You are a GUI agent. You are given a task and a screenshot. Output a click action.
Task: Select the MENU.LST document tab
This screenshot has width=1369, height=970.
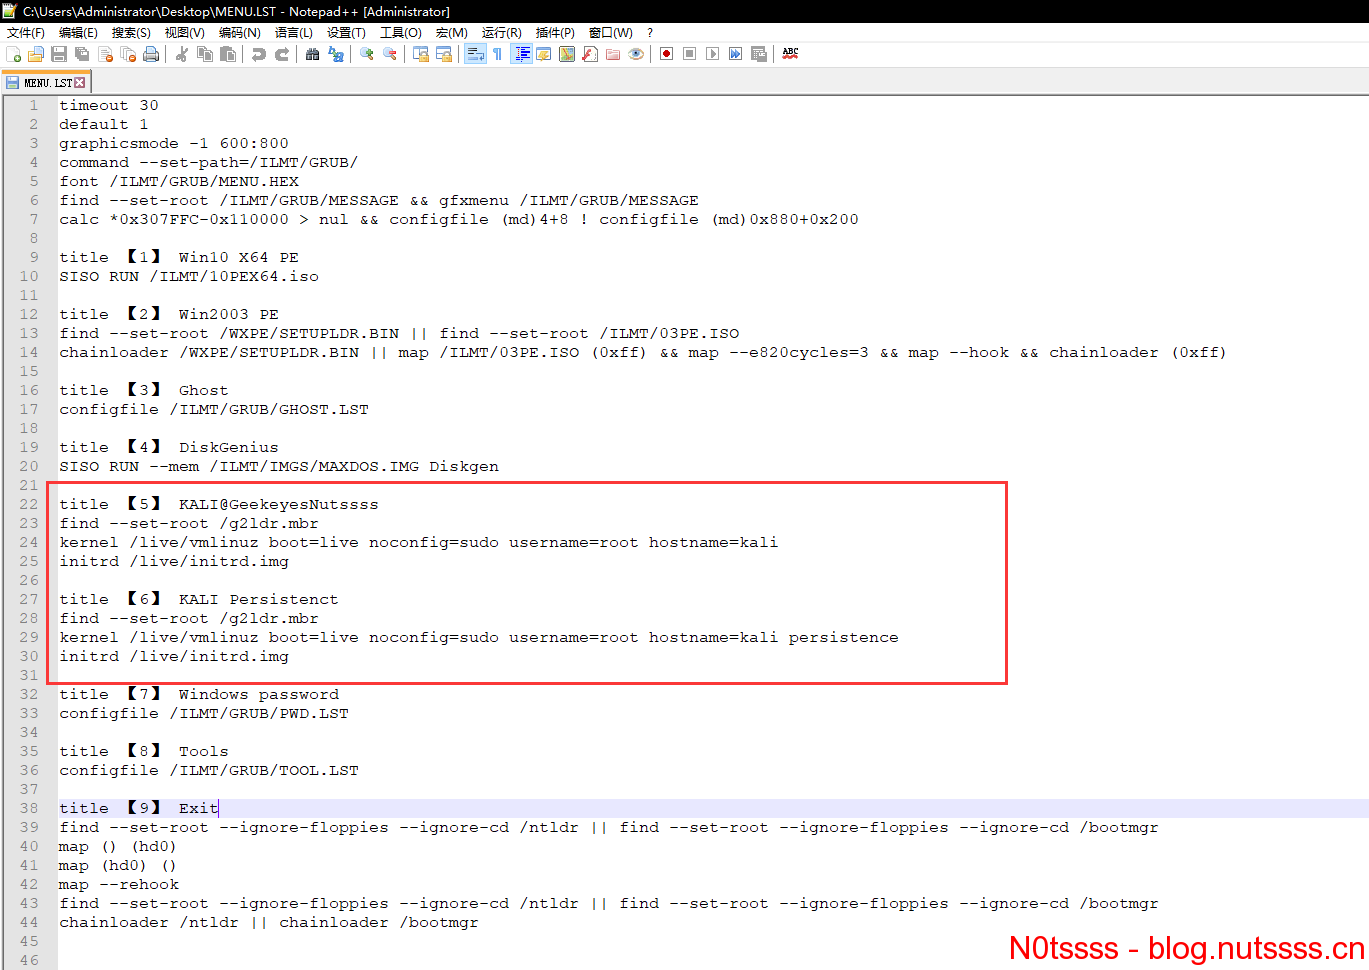(x=46, y=83)
